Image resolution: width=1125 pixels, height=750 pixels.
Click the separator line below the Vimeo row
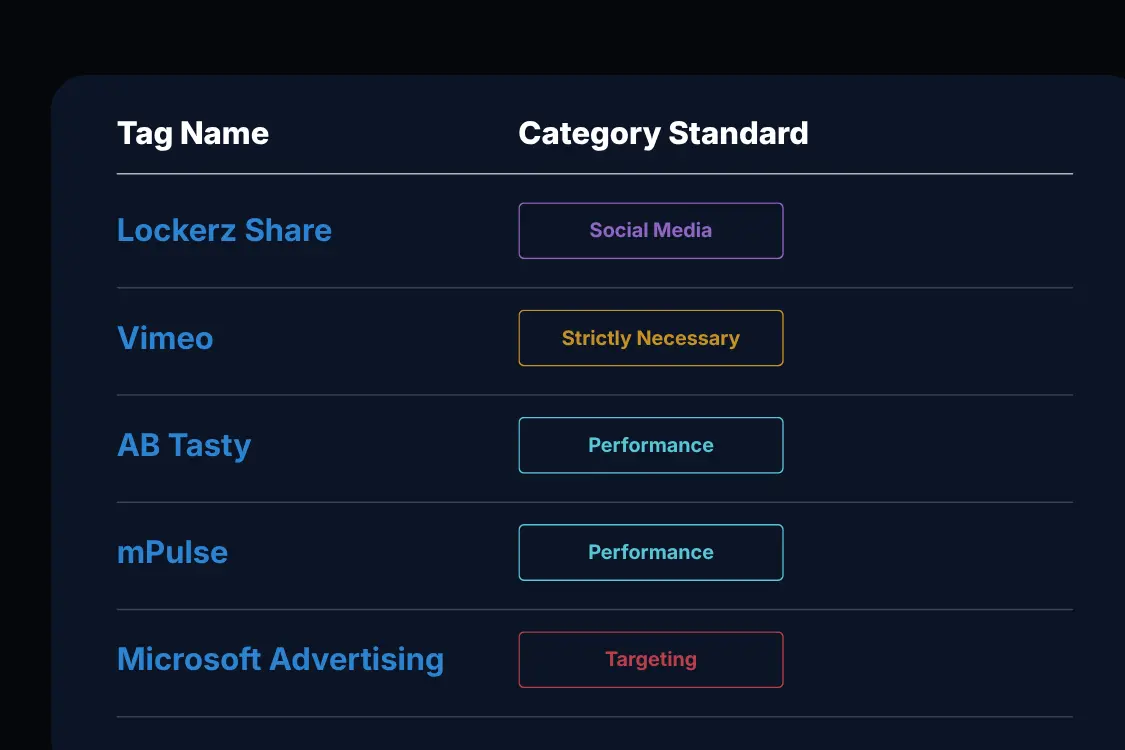[595, 395]
